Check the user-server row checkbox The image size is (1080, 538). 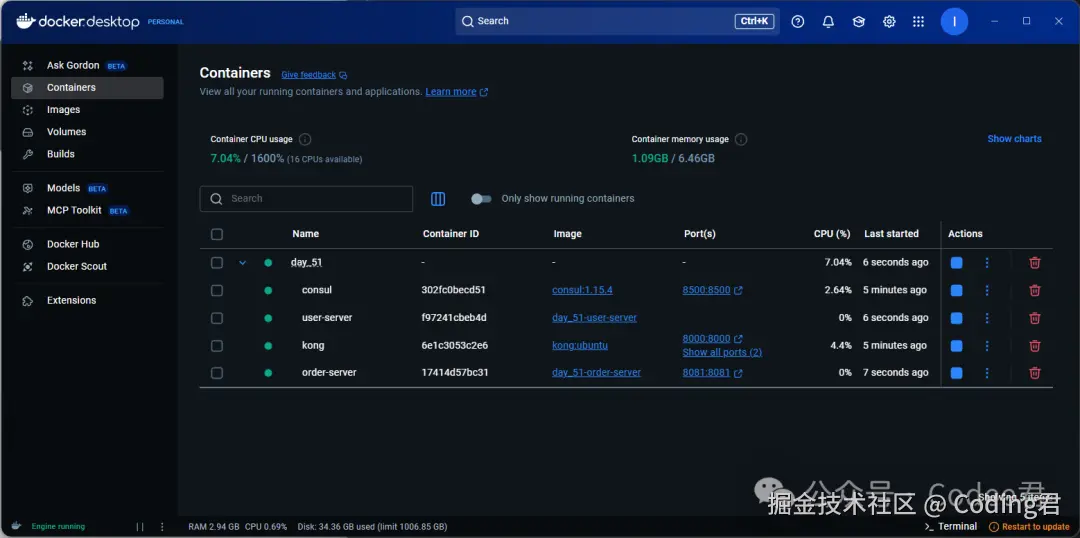[x=217, y=318]
